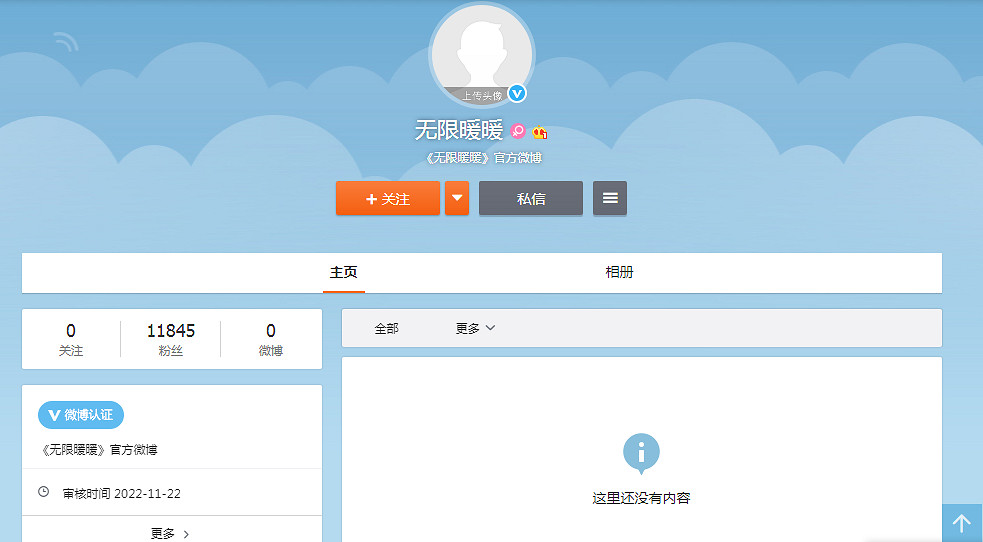Open the 0 关注 following count
Image resolution: width=983 pixels, height=542 pixels.
pyautogui.click(x=71, y=339)
